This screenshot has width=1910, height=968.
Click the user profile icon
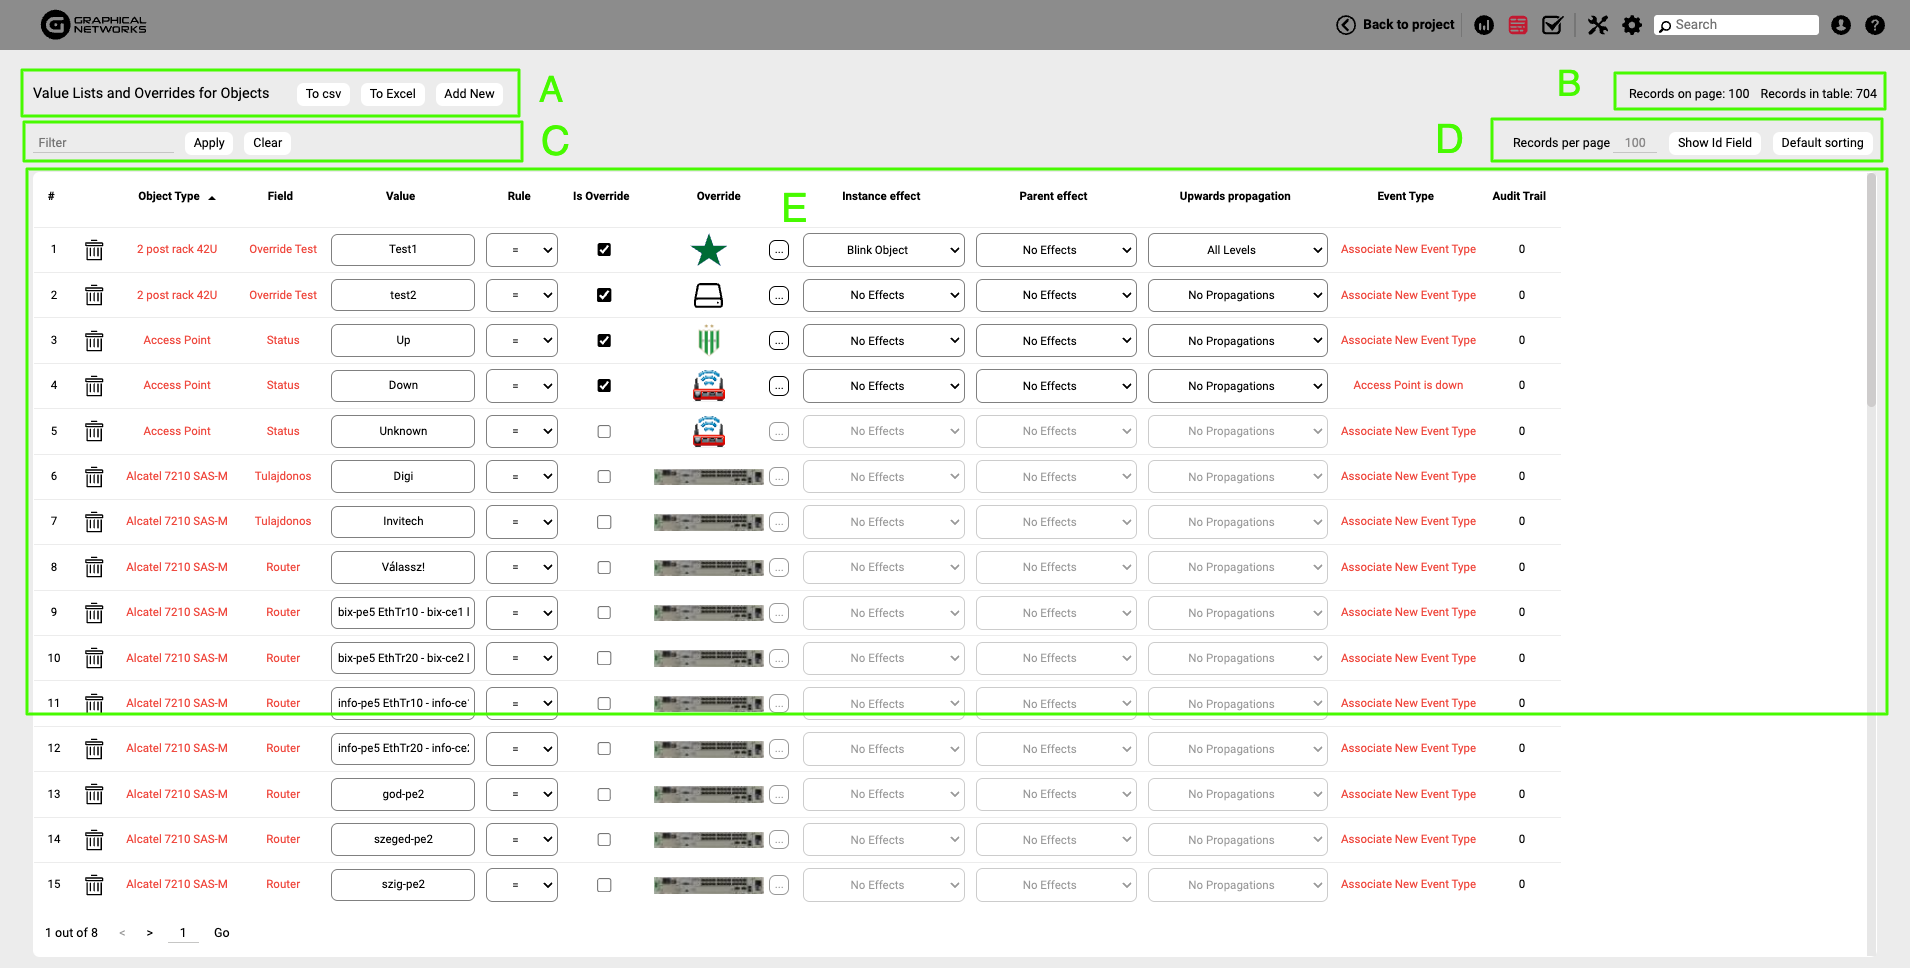(1841, 25)
